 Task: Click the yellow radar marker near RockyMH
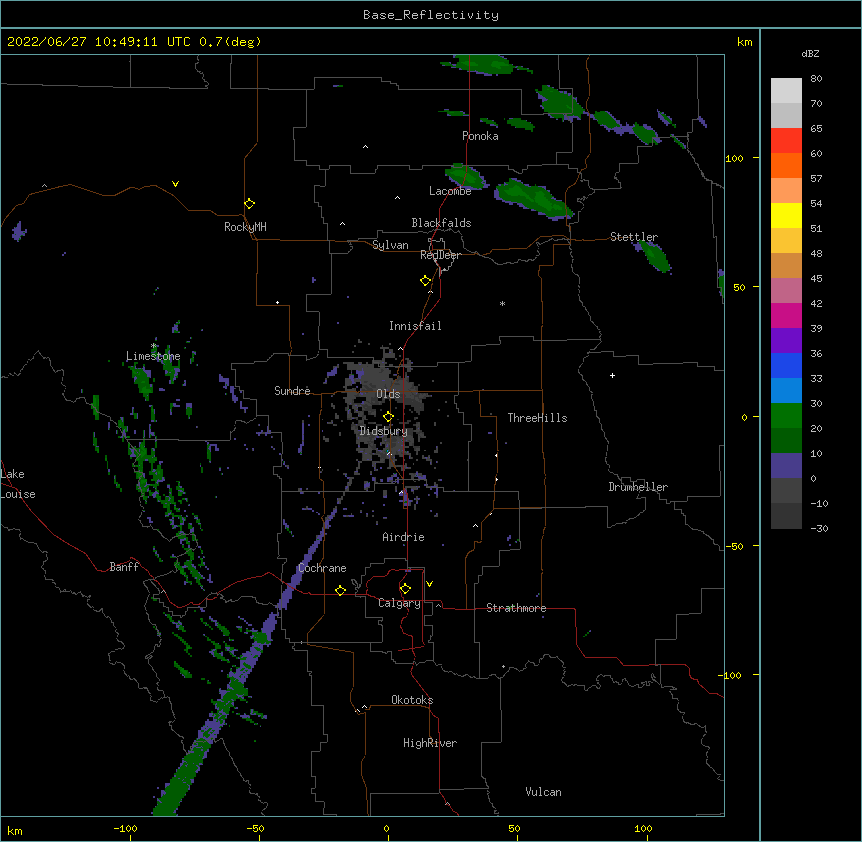(250, 204)
